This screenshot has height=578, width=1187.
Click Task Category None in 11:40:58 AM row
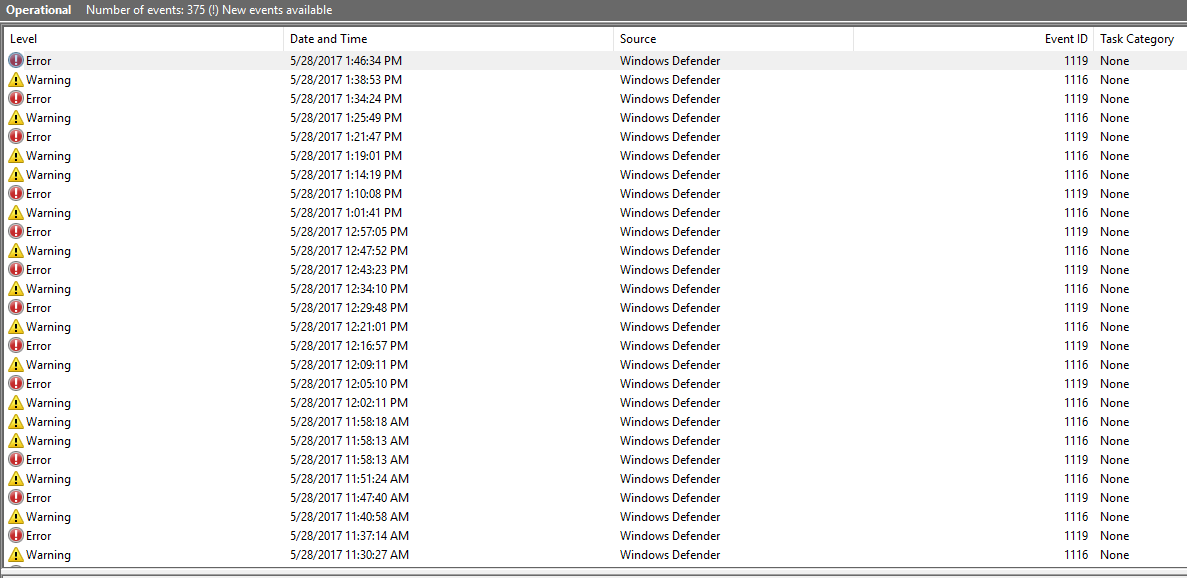[x=1114, y=516]
